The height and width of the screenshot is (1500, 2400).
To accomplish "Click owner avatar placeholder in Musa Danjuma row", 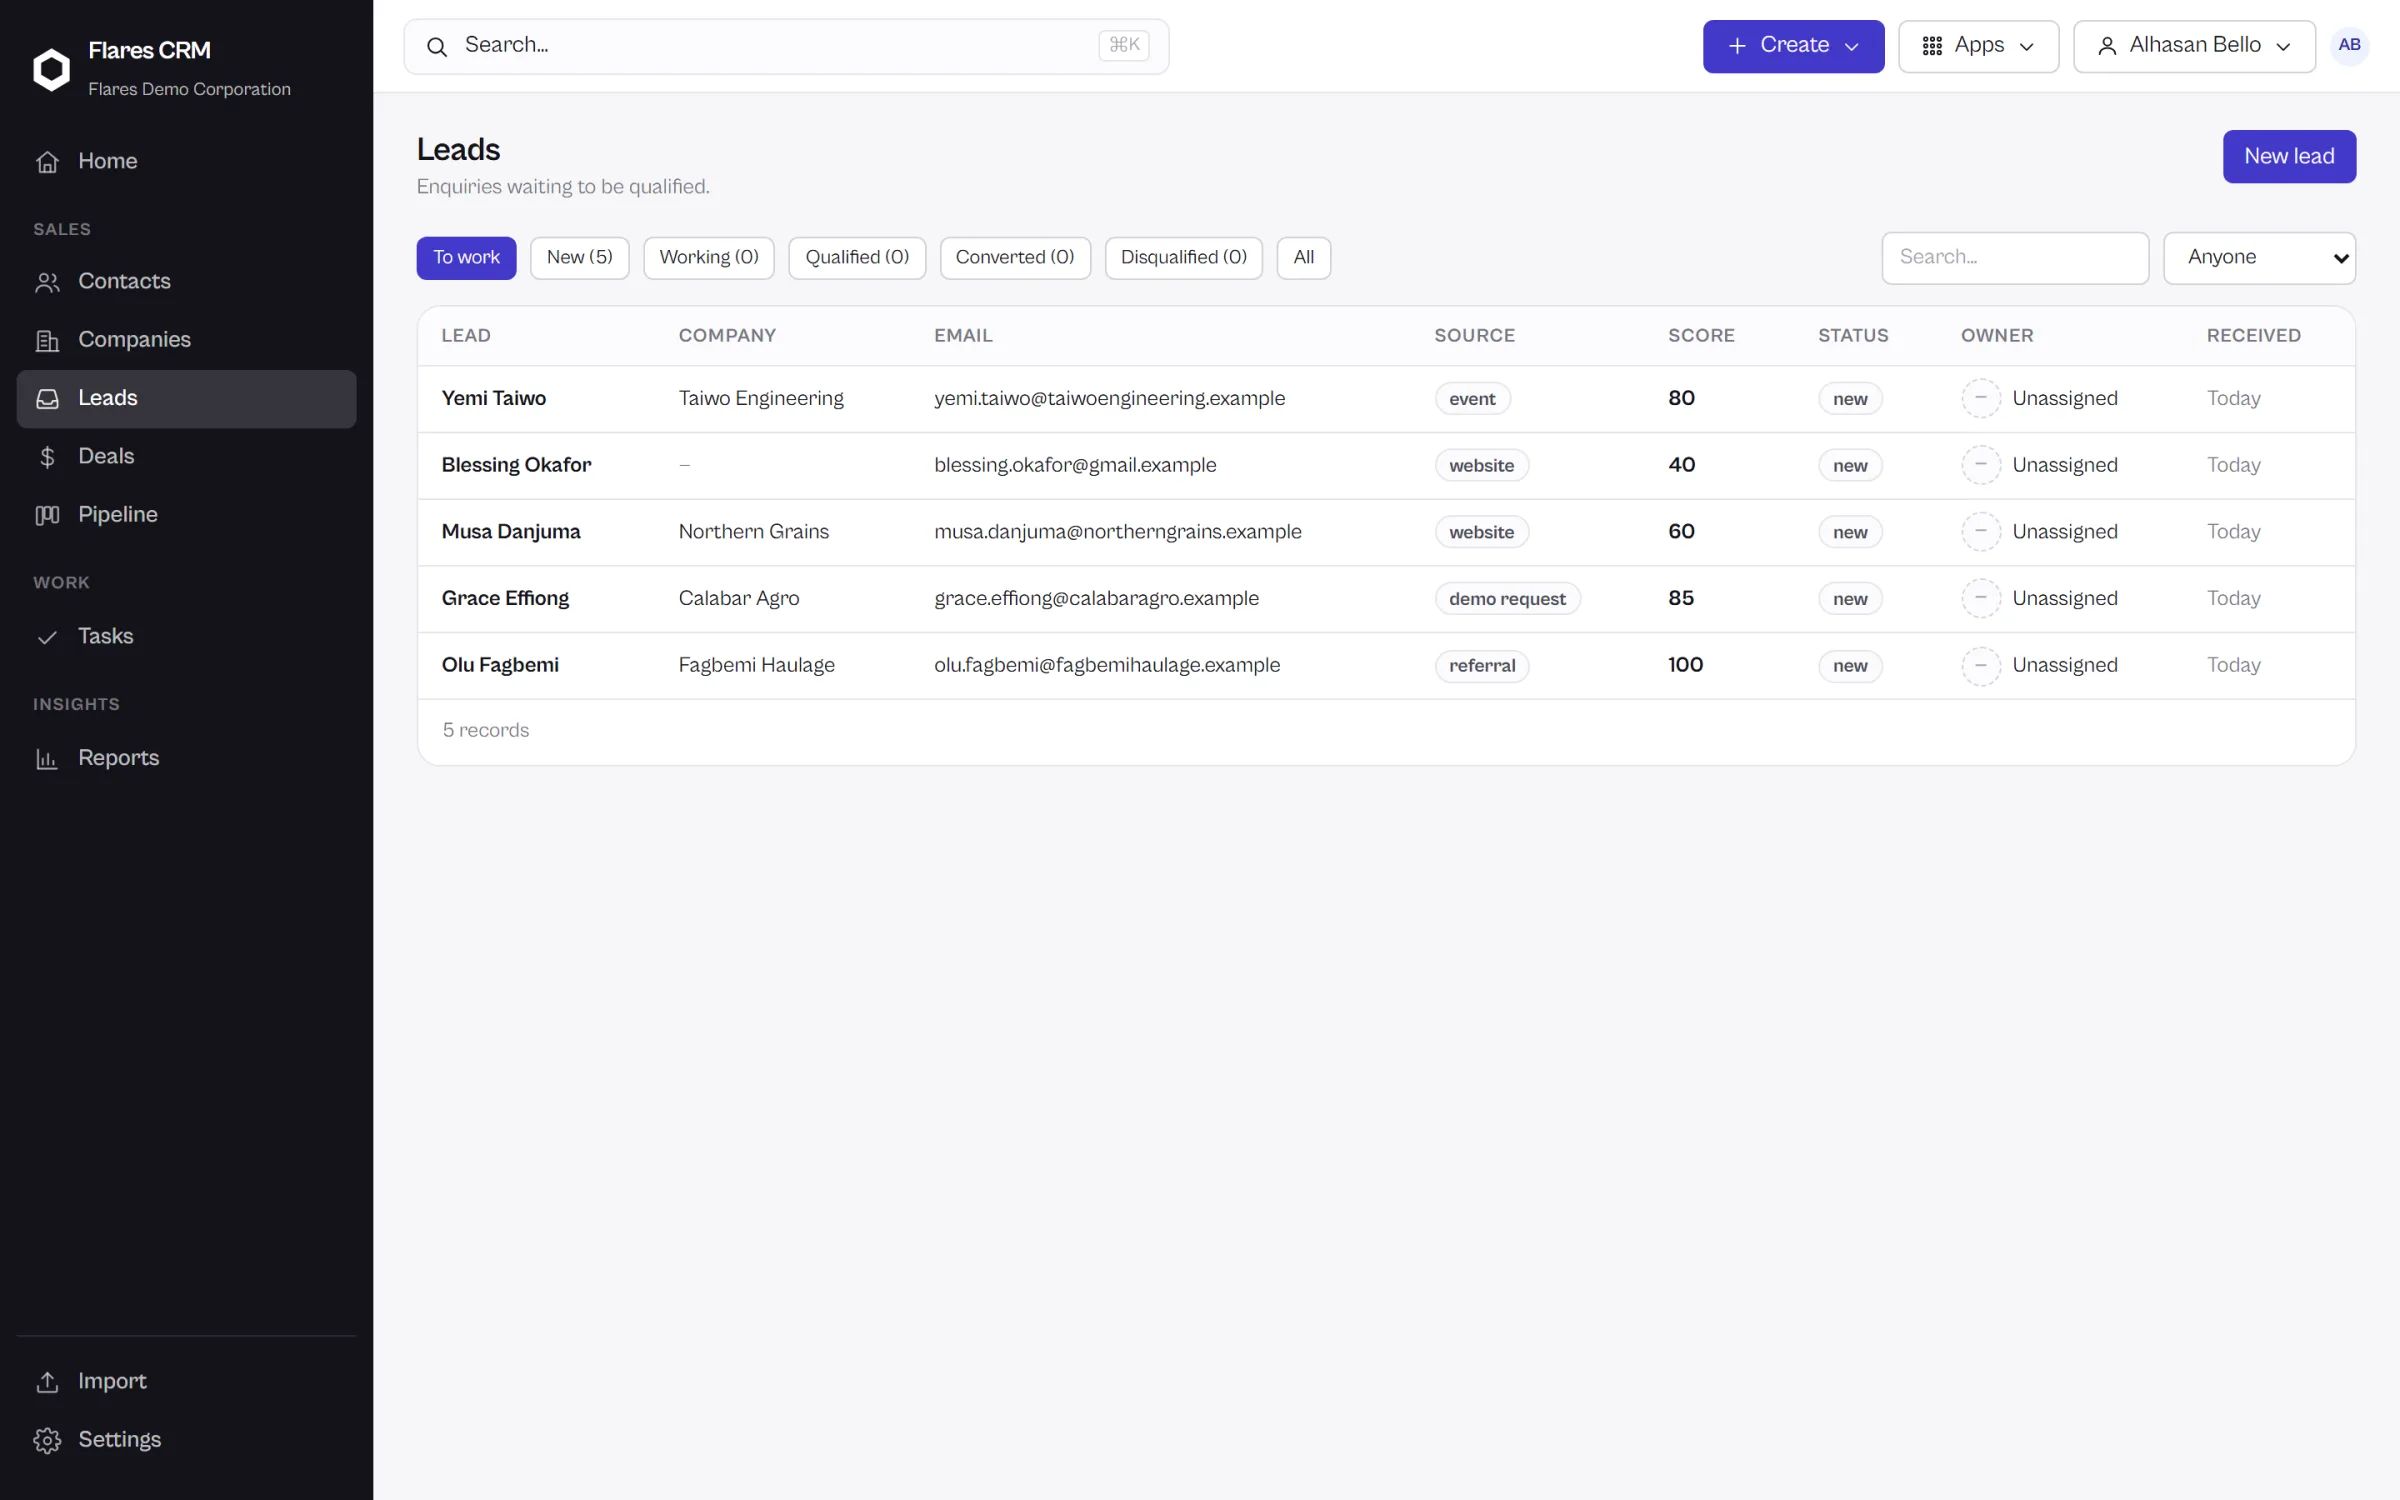I will [x=1980, y=531].
